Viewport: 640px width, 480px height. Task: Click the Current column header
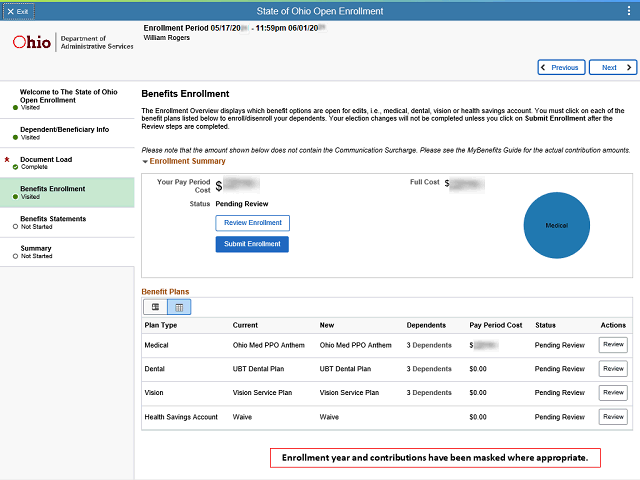(245, 325)
